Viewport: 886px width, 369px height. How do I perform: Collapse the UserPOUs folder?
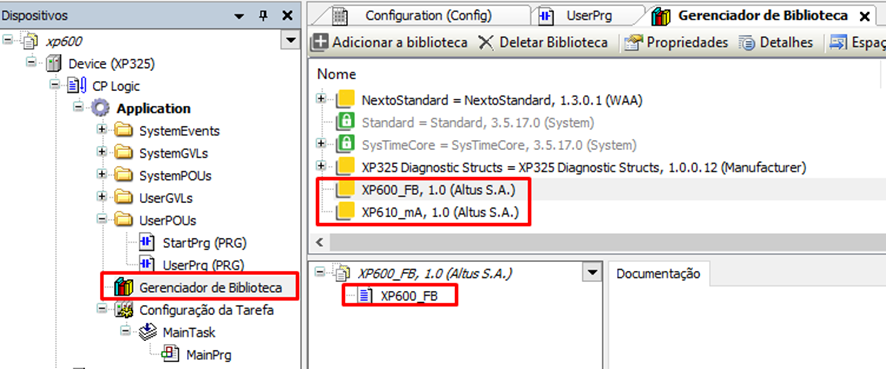(x=102, y=218)
